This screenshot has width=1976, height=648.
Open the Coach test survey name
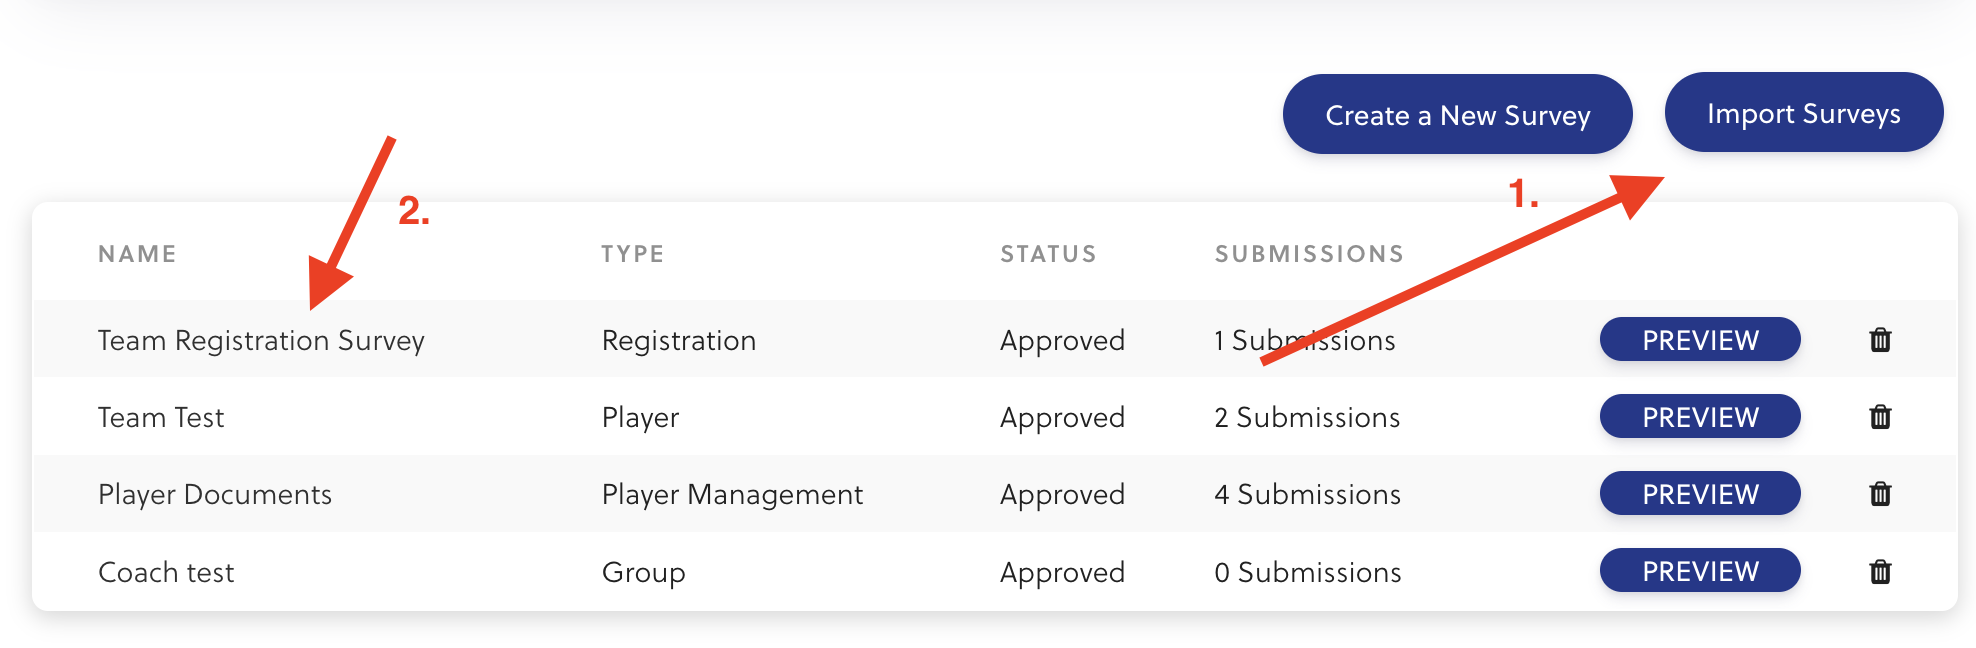tap(166, 573)
